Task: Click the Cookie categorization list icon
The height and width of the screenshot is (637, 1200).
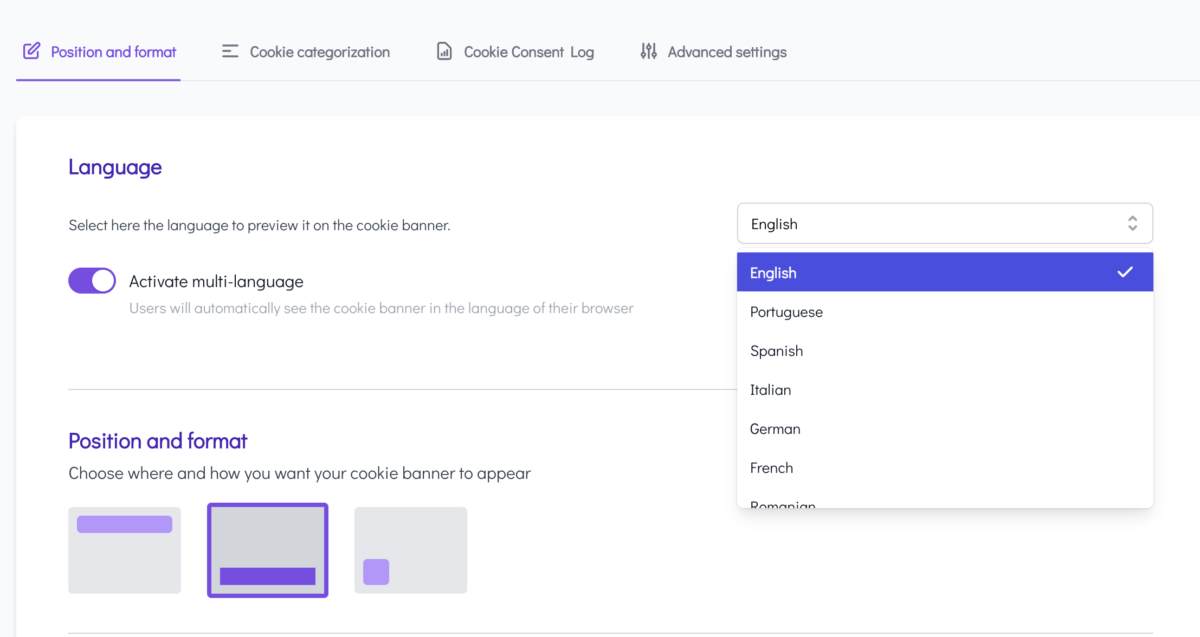Action: (230, 51)
